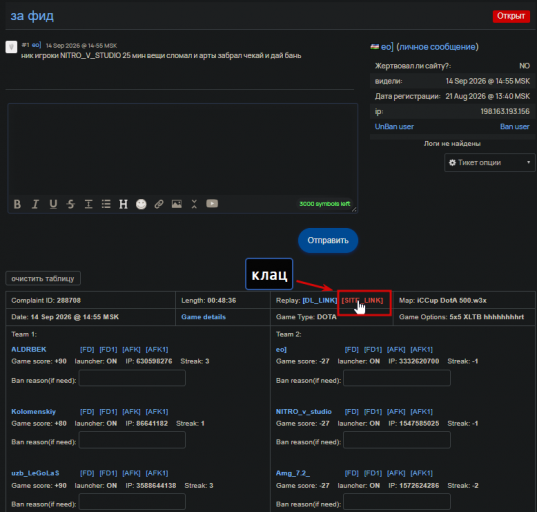
Task: Click FD tag for NITRO_v_studio
Action: point(352,411)
